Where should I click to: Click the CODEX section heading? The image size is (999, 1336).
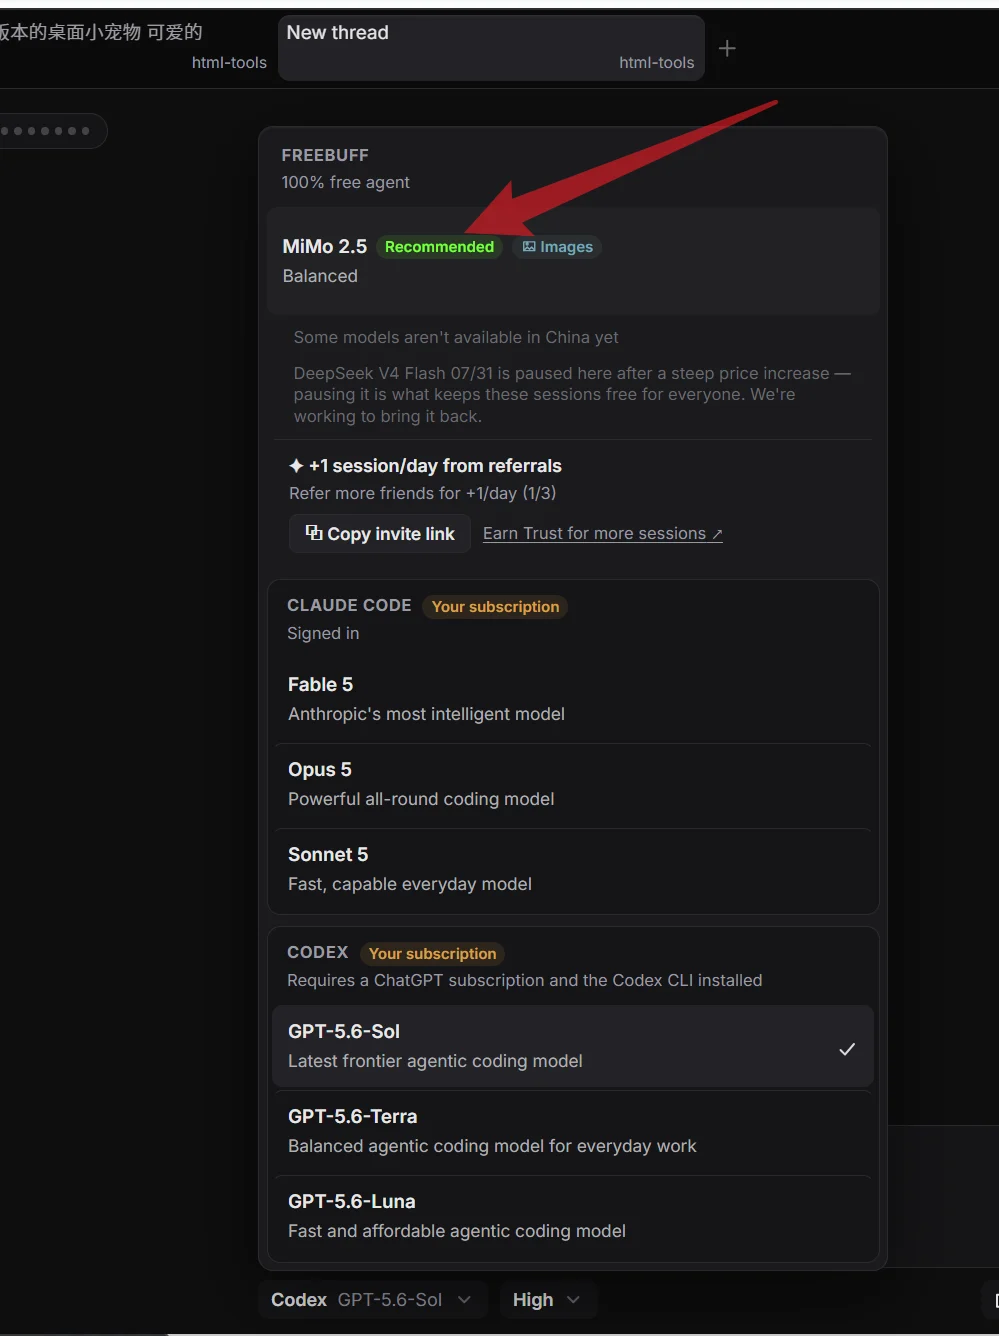pyautogui.click(x=318, y=952)
